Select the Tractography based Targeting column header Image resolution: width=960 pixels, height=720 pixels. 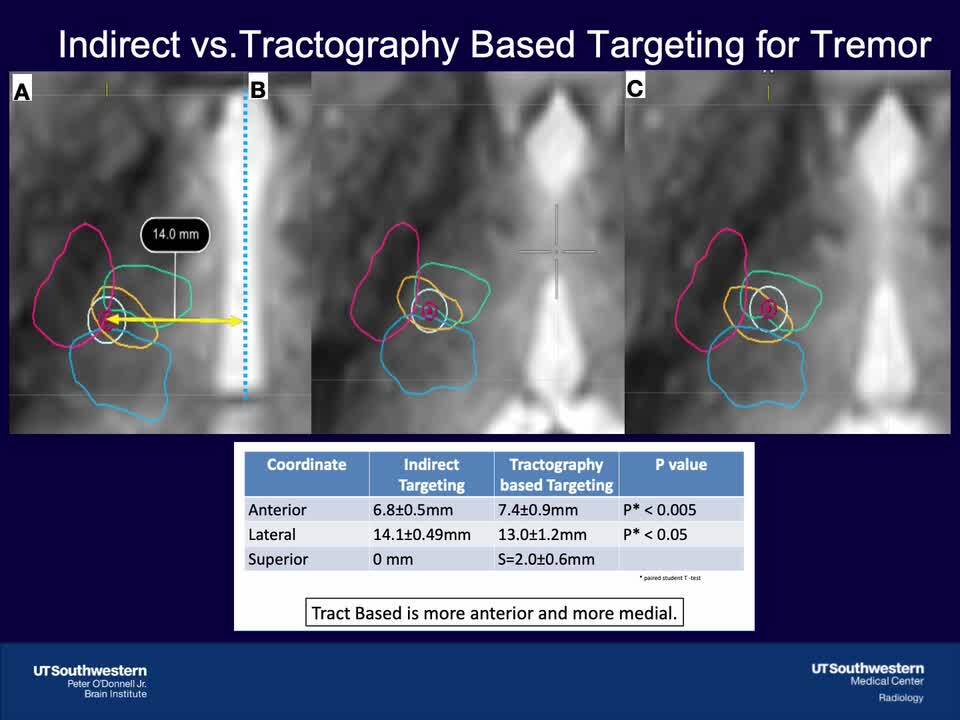pos(556,475)
